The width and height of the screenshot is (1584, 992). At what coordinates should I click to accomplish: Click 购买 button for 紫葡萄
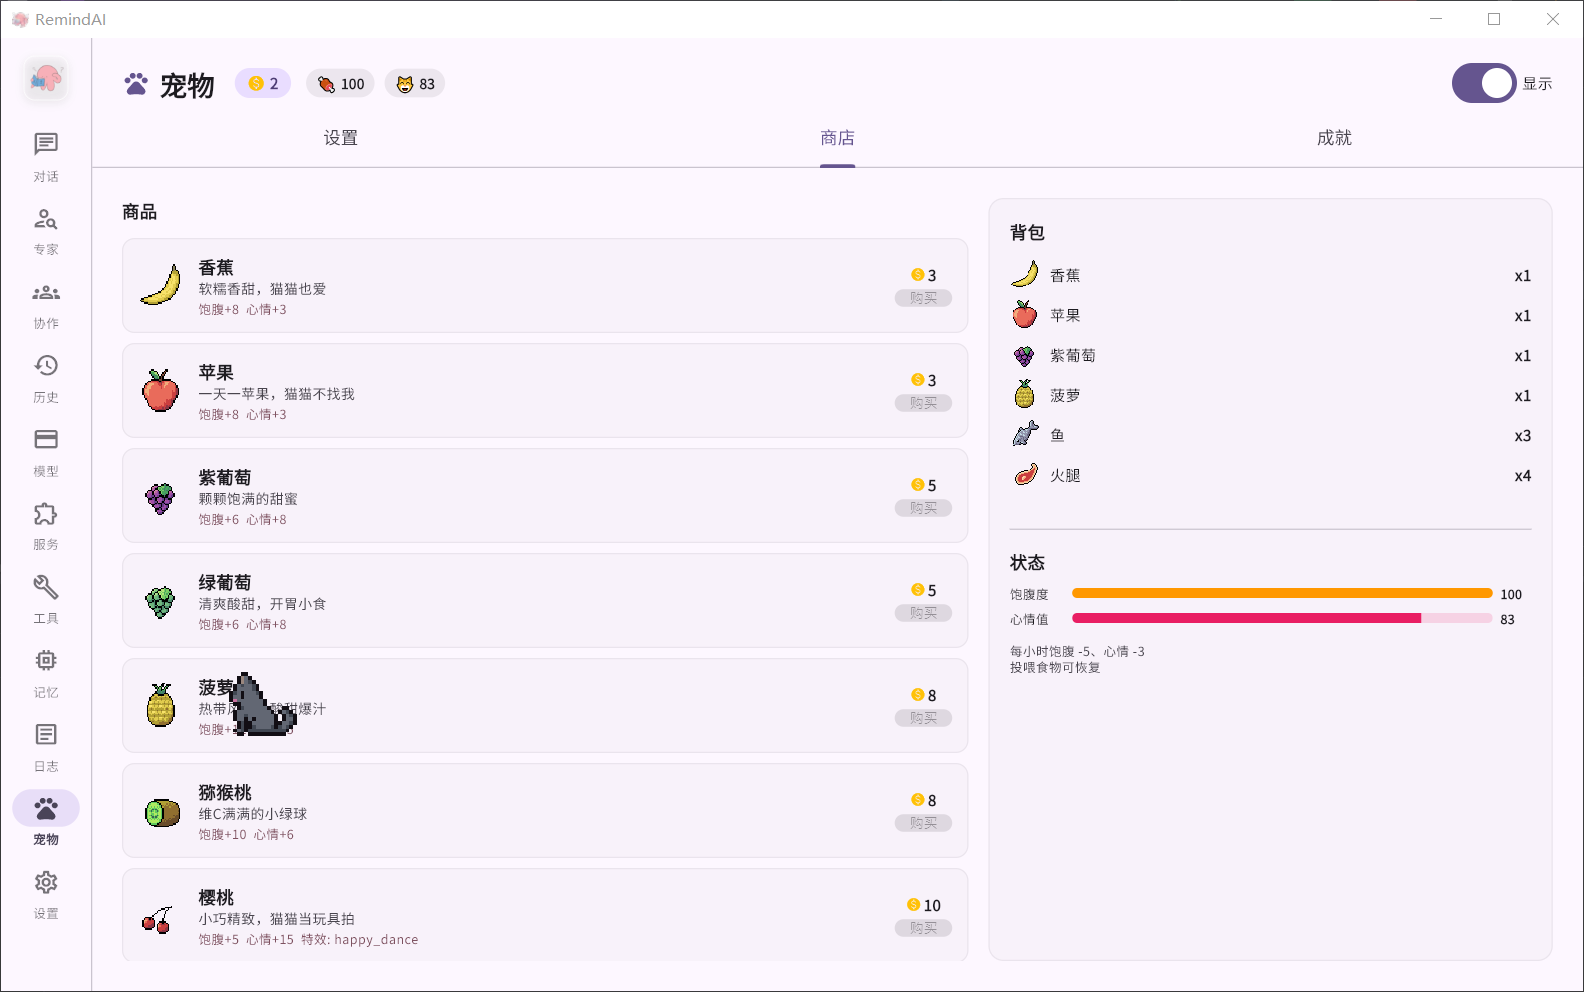923,508
